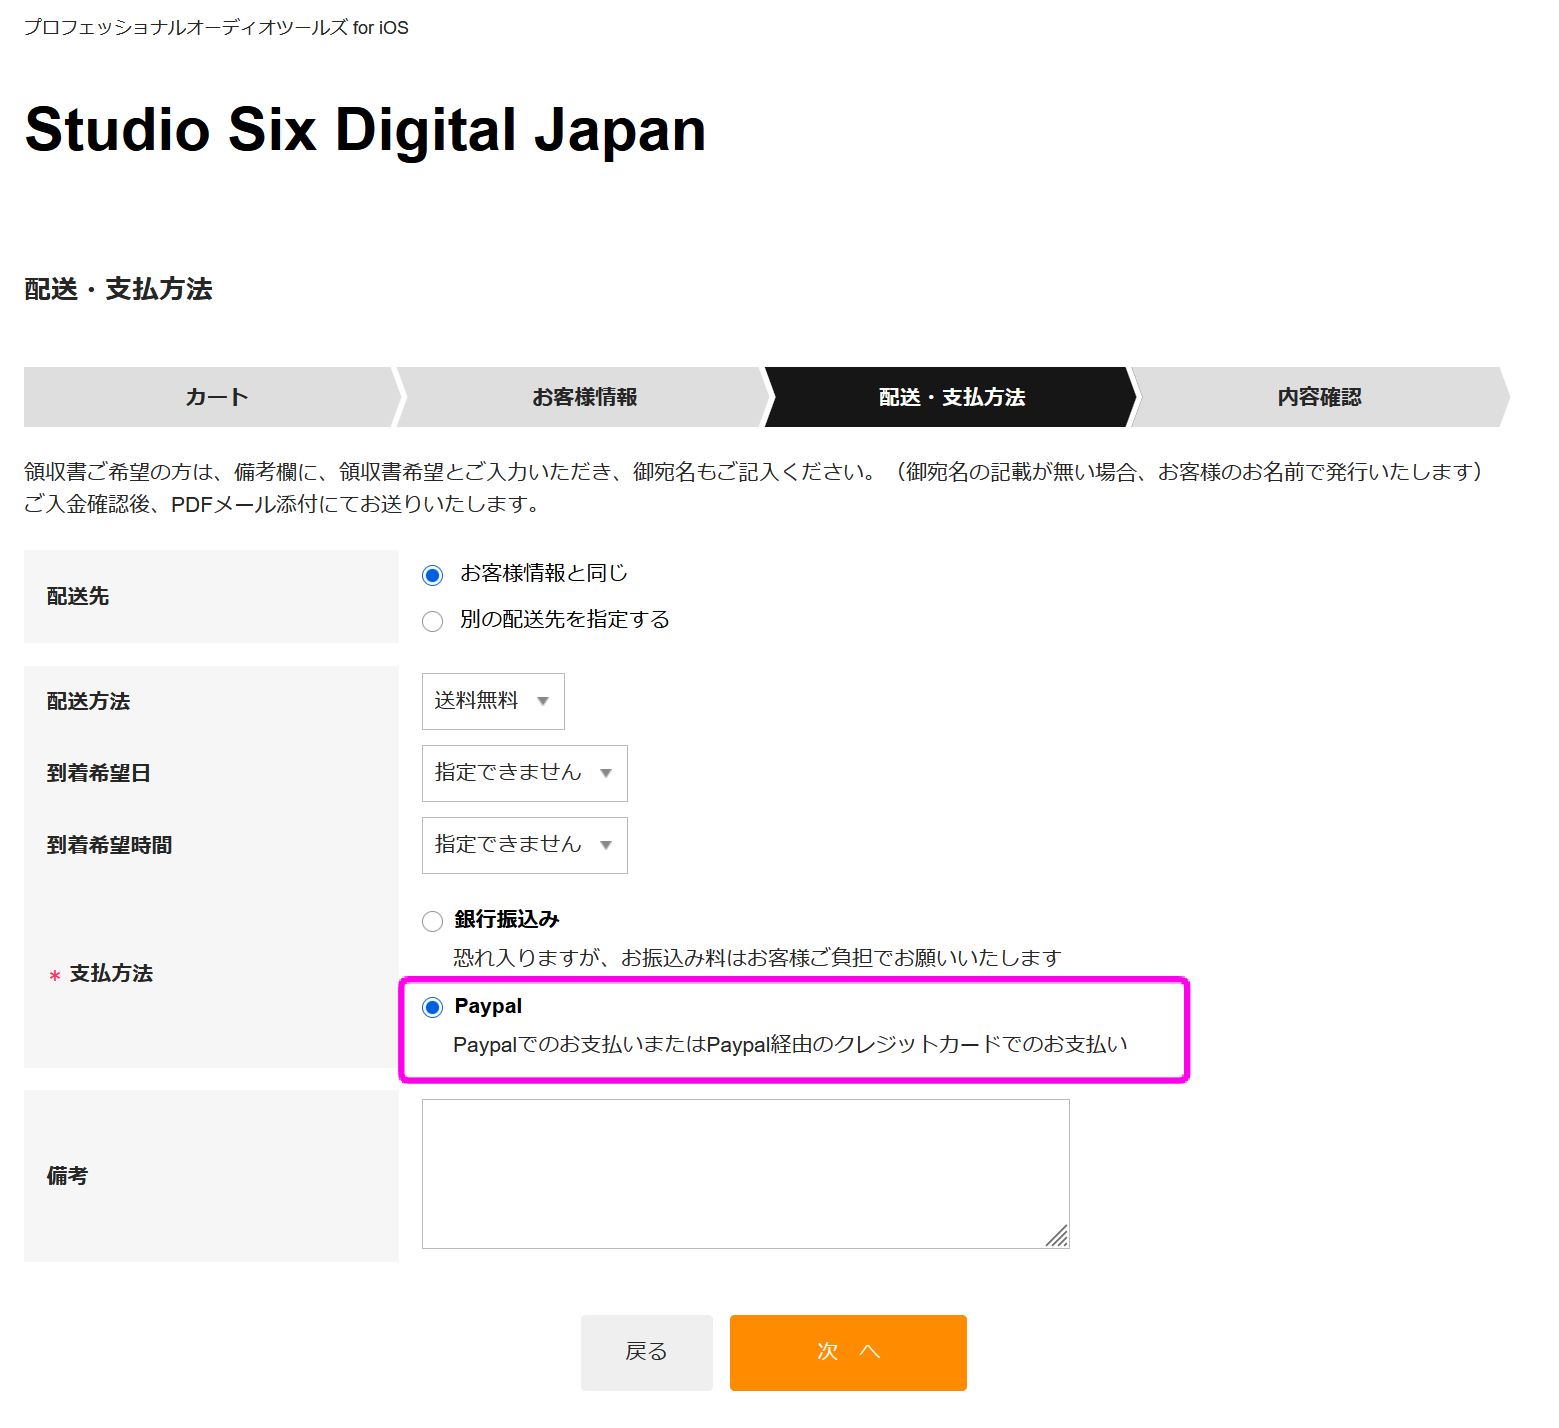Screen dimensions: 1559x1428
Task: Expand the 到着希望時間 dropdown
Action: [x=524, y=845]
